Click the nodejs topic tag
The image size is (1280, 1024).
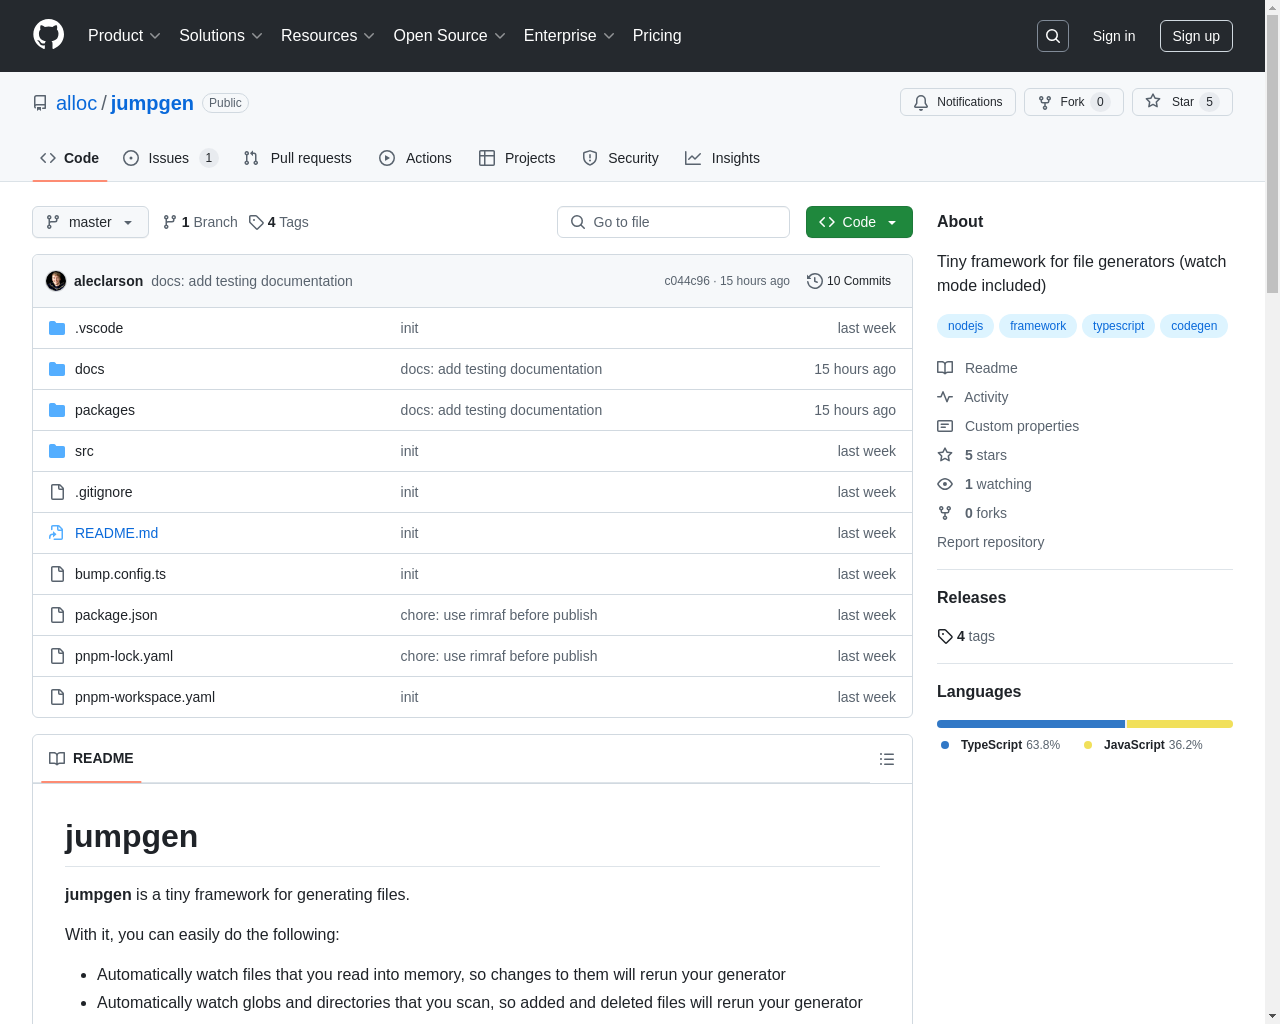[965, 326]
